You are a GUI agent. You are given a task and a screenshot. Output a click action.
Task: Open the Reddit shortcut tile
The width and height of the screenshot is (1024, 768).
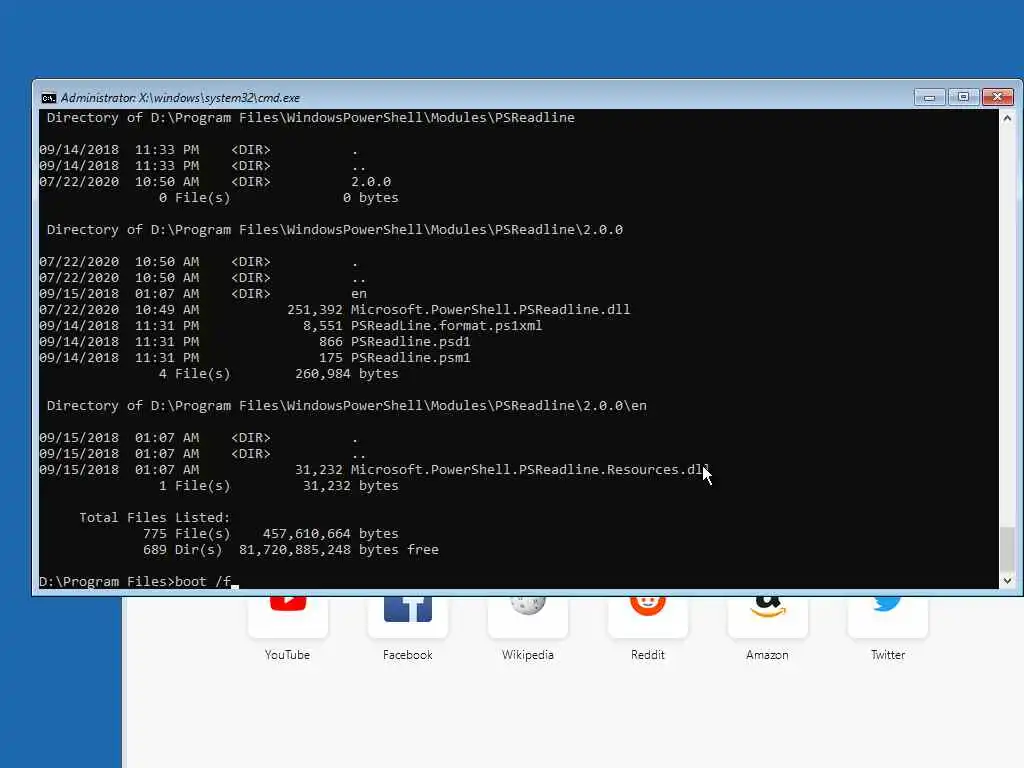pyautogui.click(x=648, y=616)
